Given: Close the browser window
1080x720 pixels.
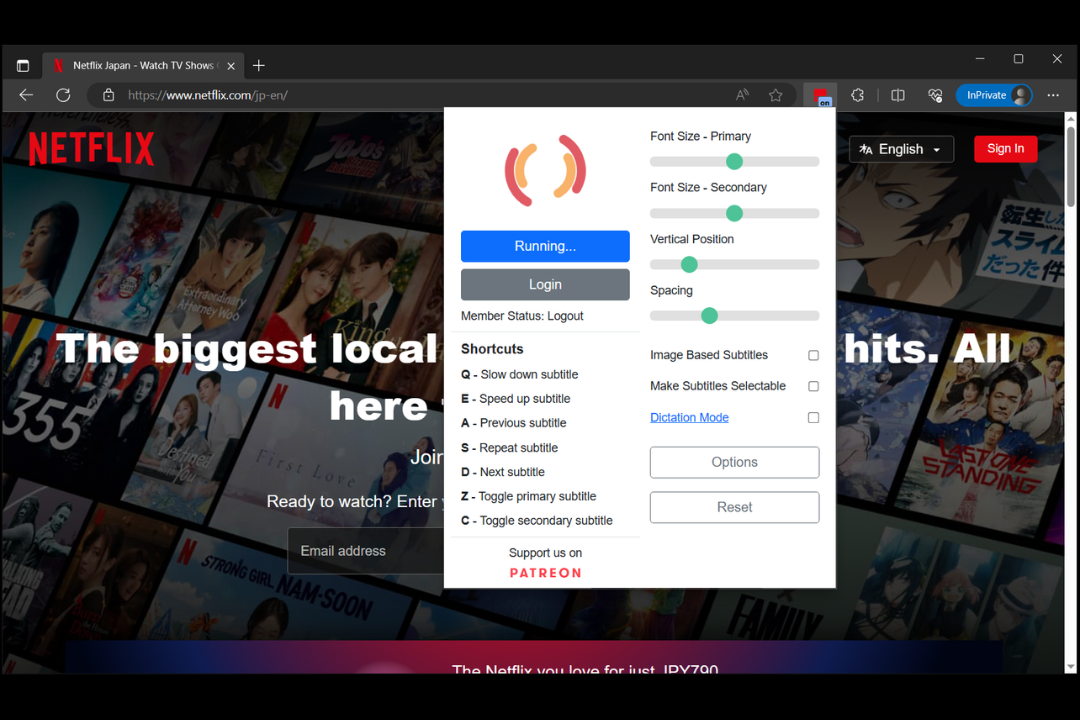Looking at the screenshot, I should pos(1057,59).
